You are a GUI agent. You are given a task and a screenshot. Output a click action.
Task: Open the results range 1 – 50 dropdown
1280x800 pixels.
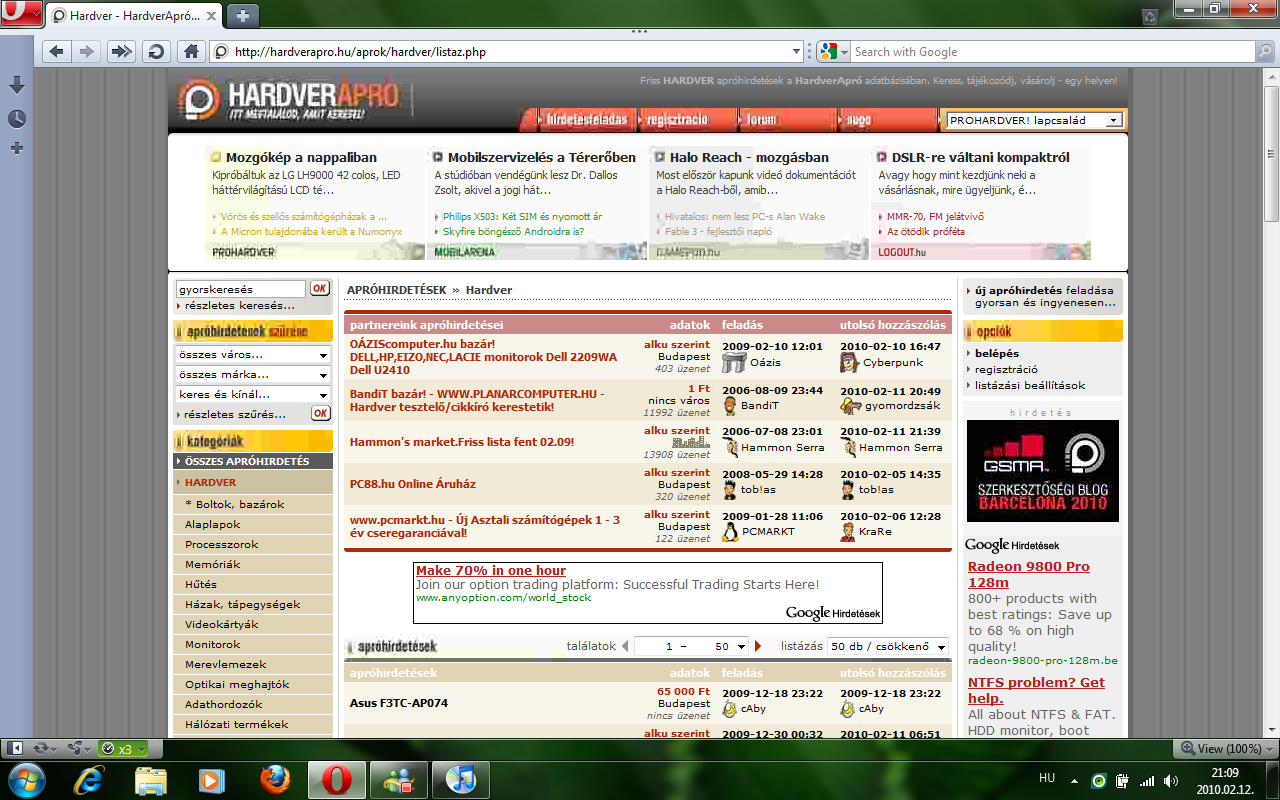point(691,647)
